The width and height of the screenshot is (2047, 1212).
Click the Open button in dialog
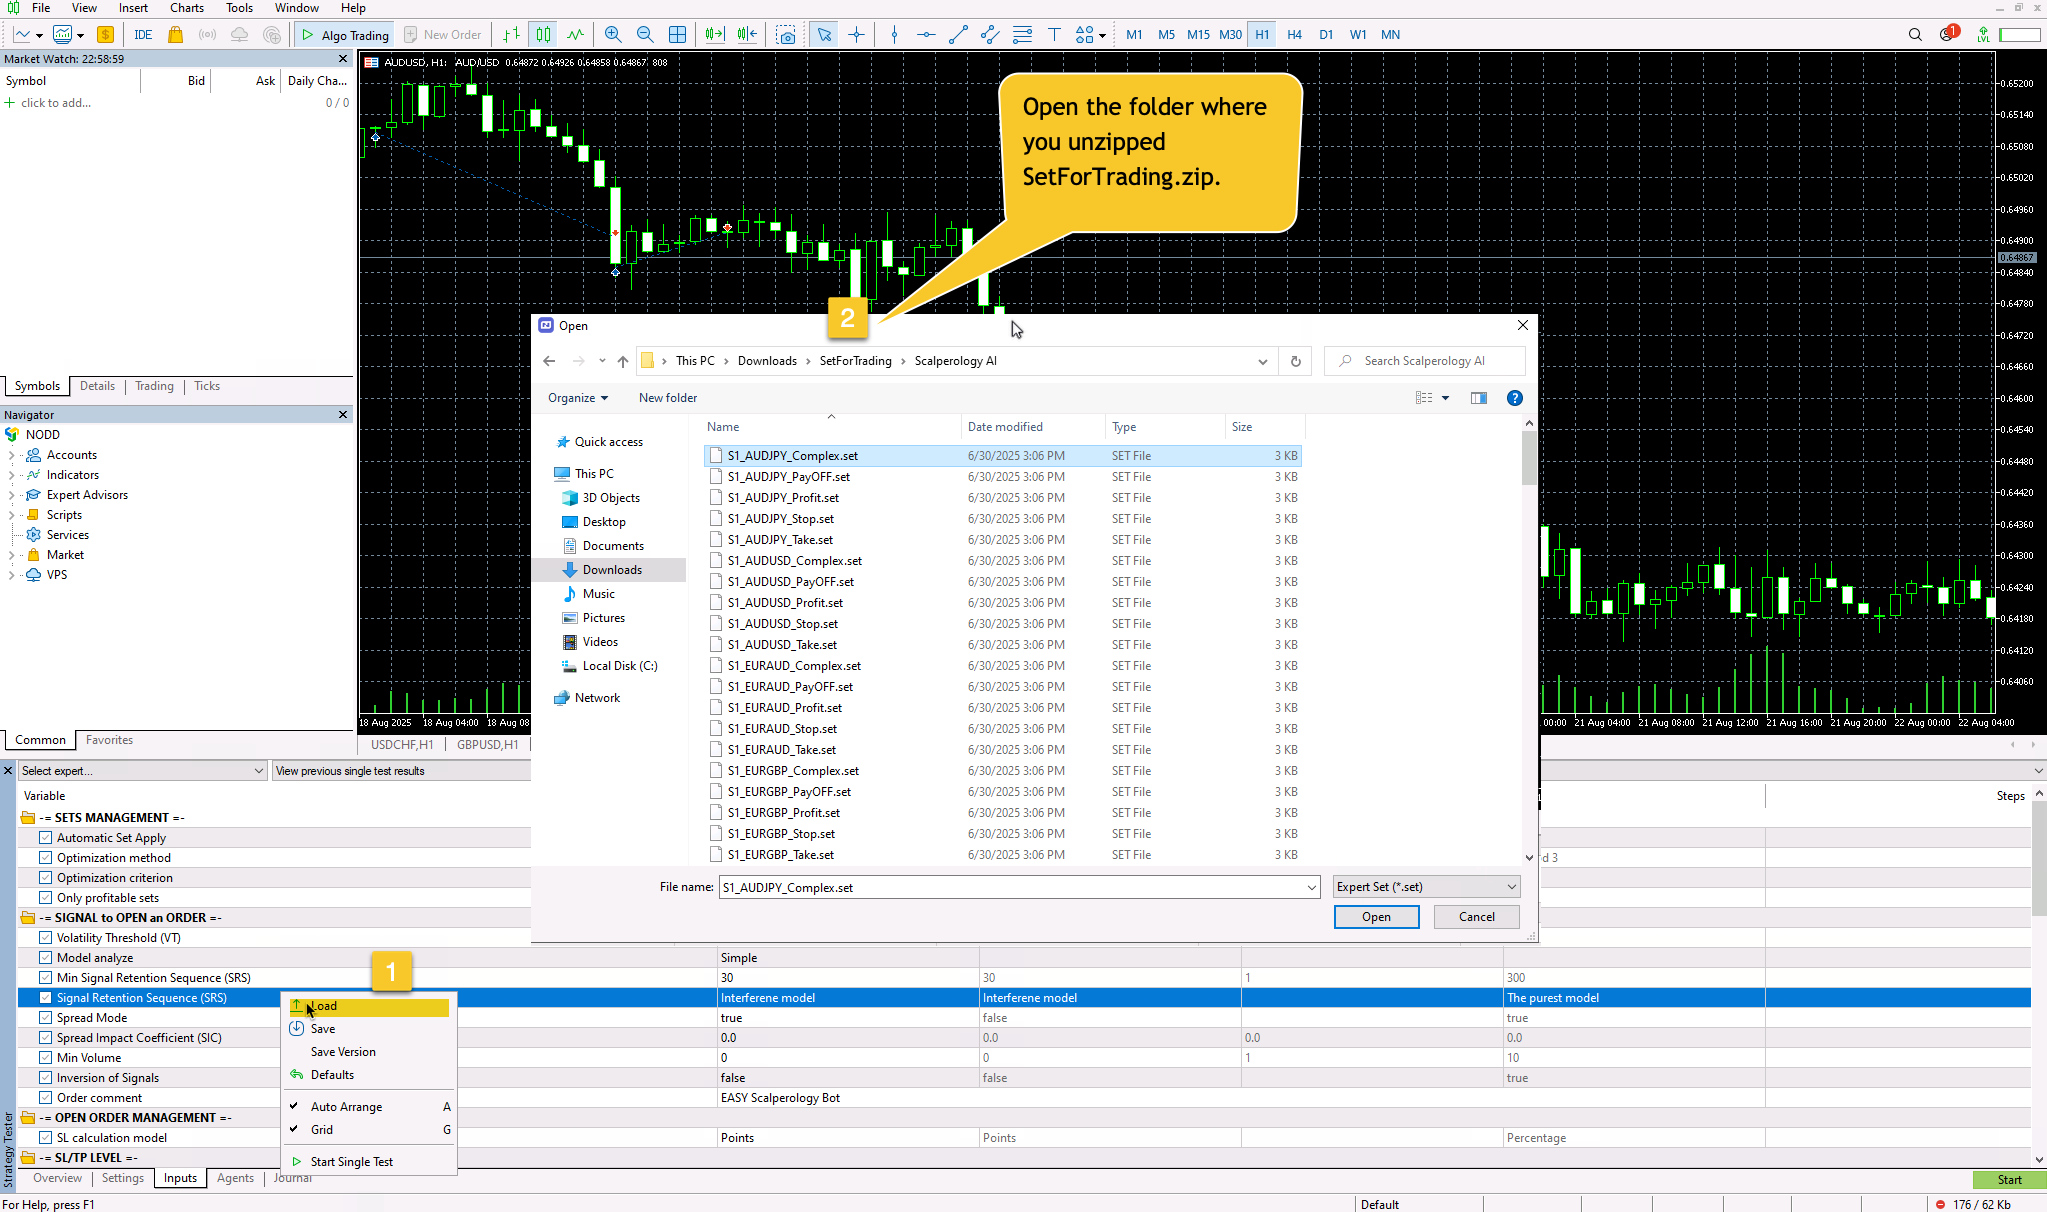coord(1375,917)
